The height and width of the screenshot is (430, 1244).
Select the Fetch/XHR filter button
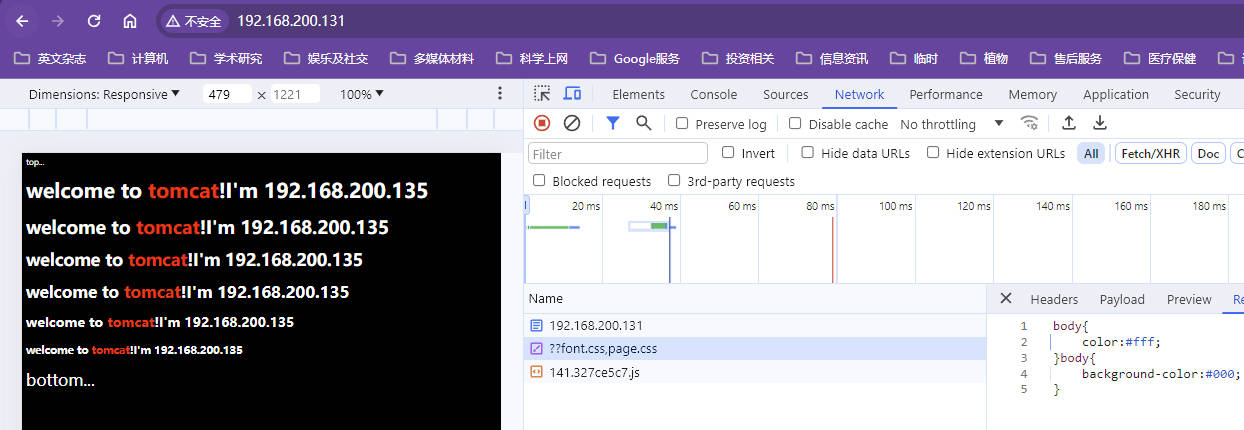(x=1150, y=153)
